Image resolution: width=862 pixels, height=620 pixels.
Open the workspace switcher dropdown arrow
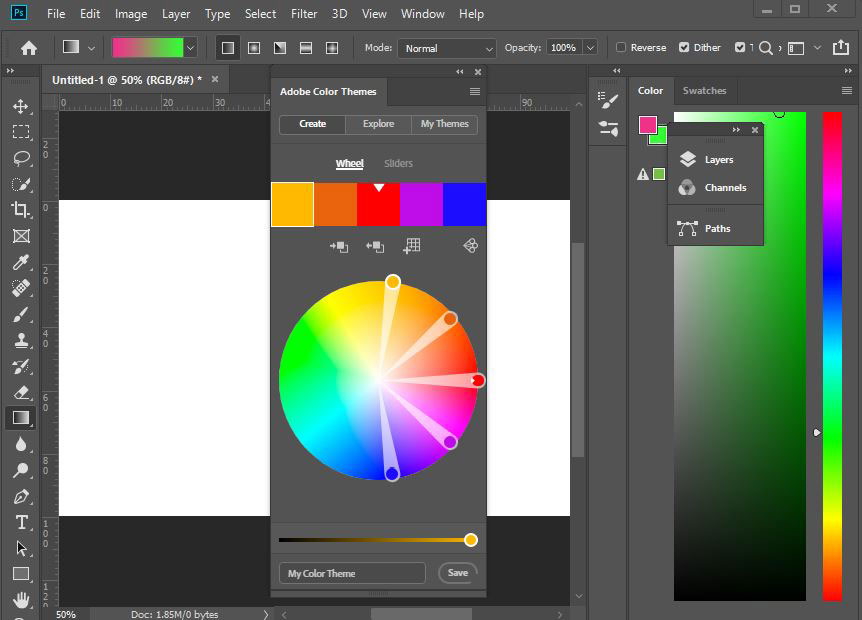pyautogui.click(x=817, y=48)
